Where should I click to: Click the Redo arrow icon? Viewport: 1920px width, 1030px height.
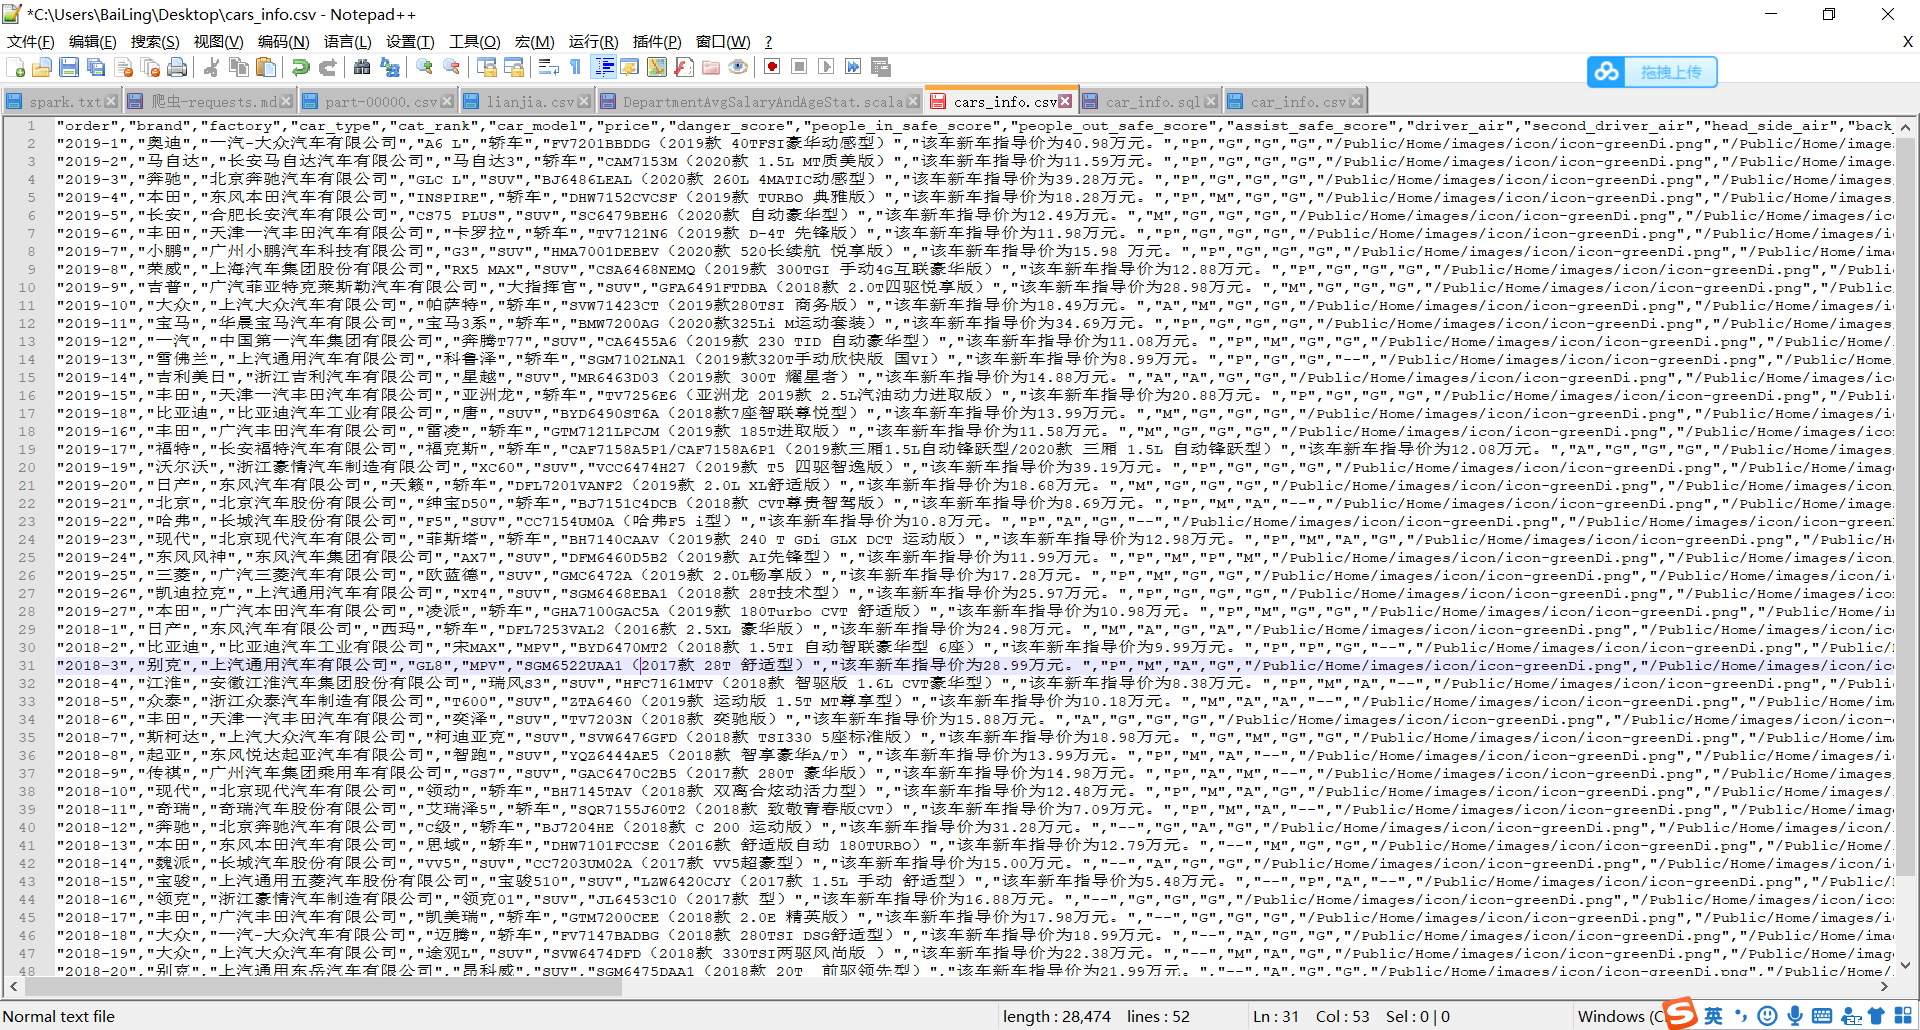[327, 67]
